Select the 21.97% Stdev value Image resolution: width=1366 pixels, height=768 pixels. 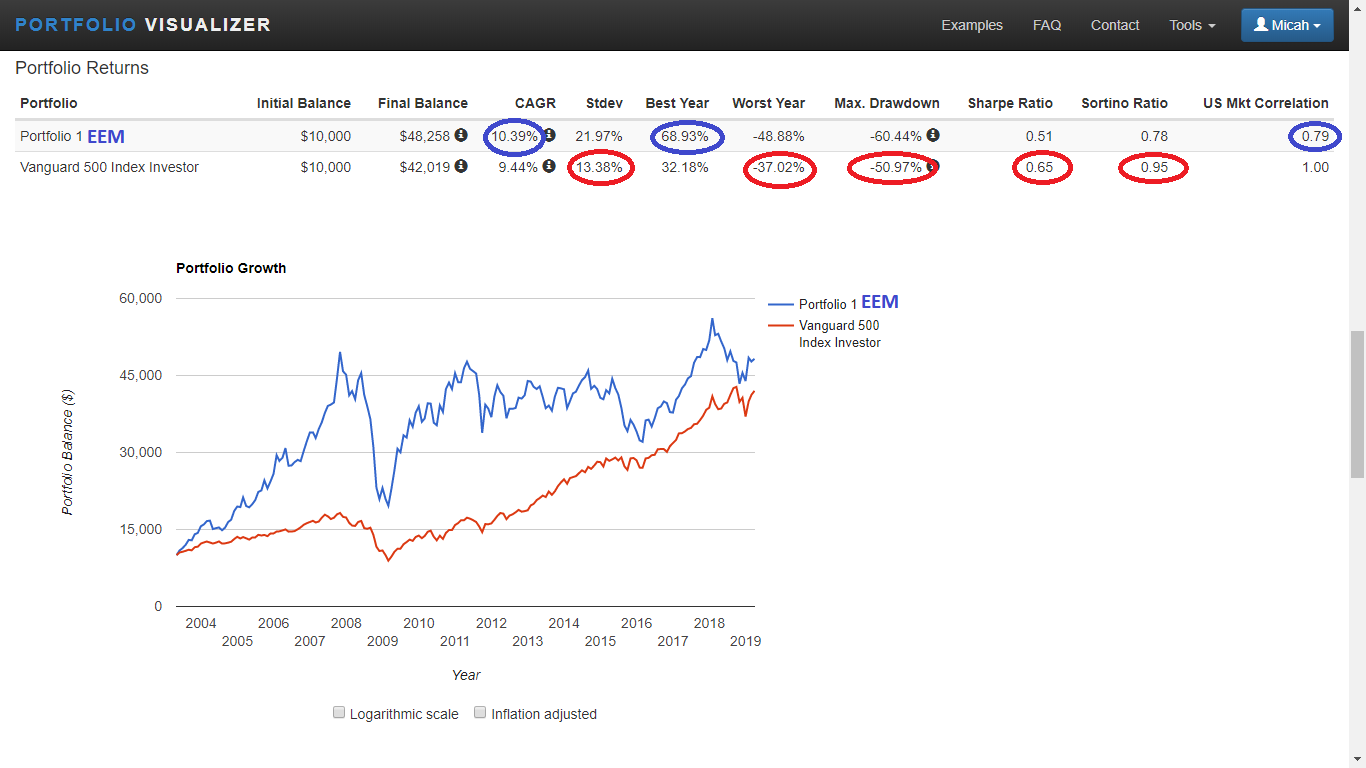(x=599, y=136)
